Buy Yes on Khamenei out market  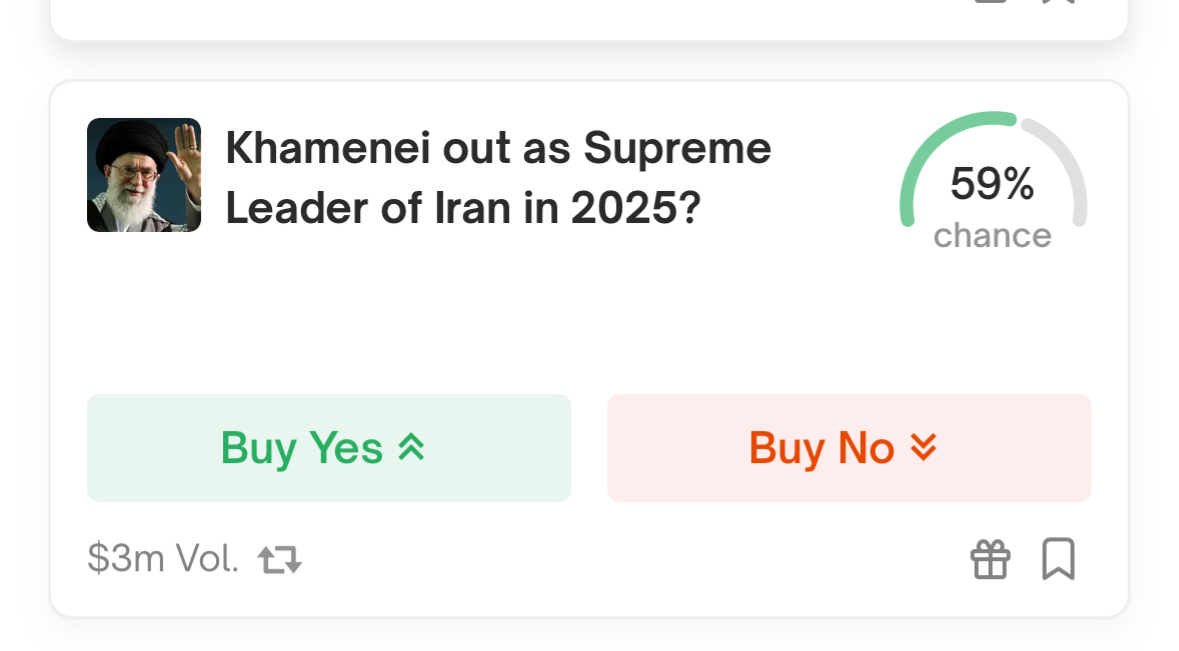[329, 448]
